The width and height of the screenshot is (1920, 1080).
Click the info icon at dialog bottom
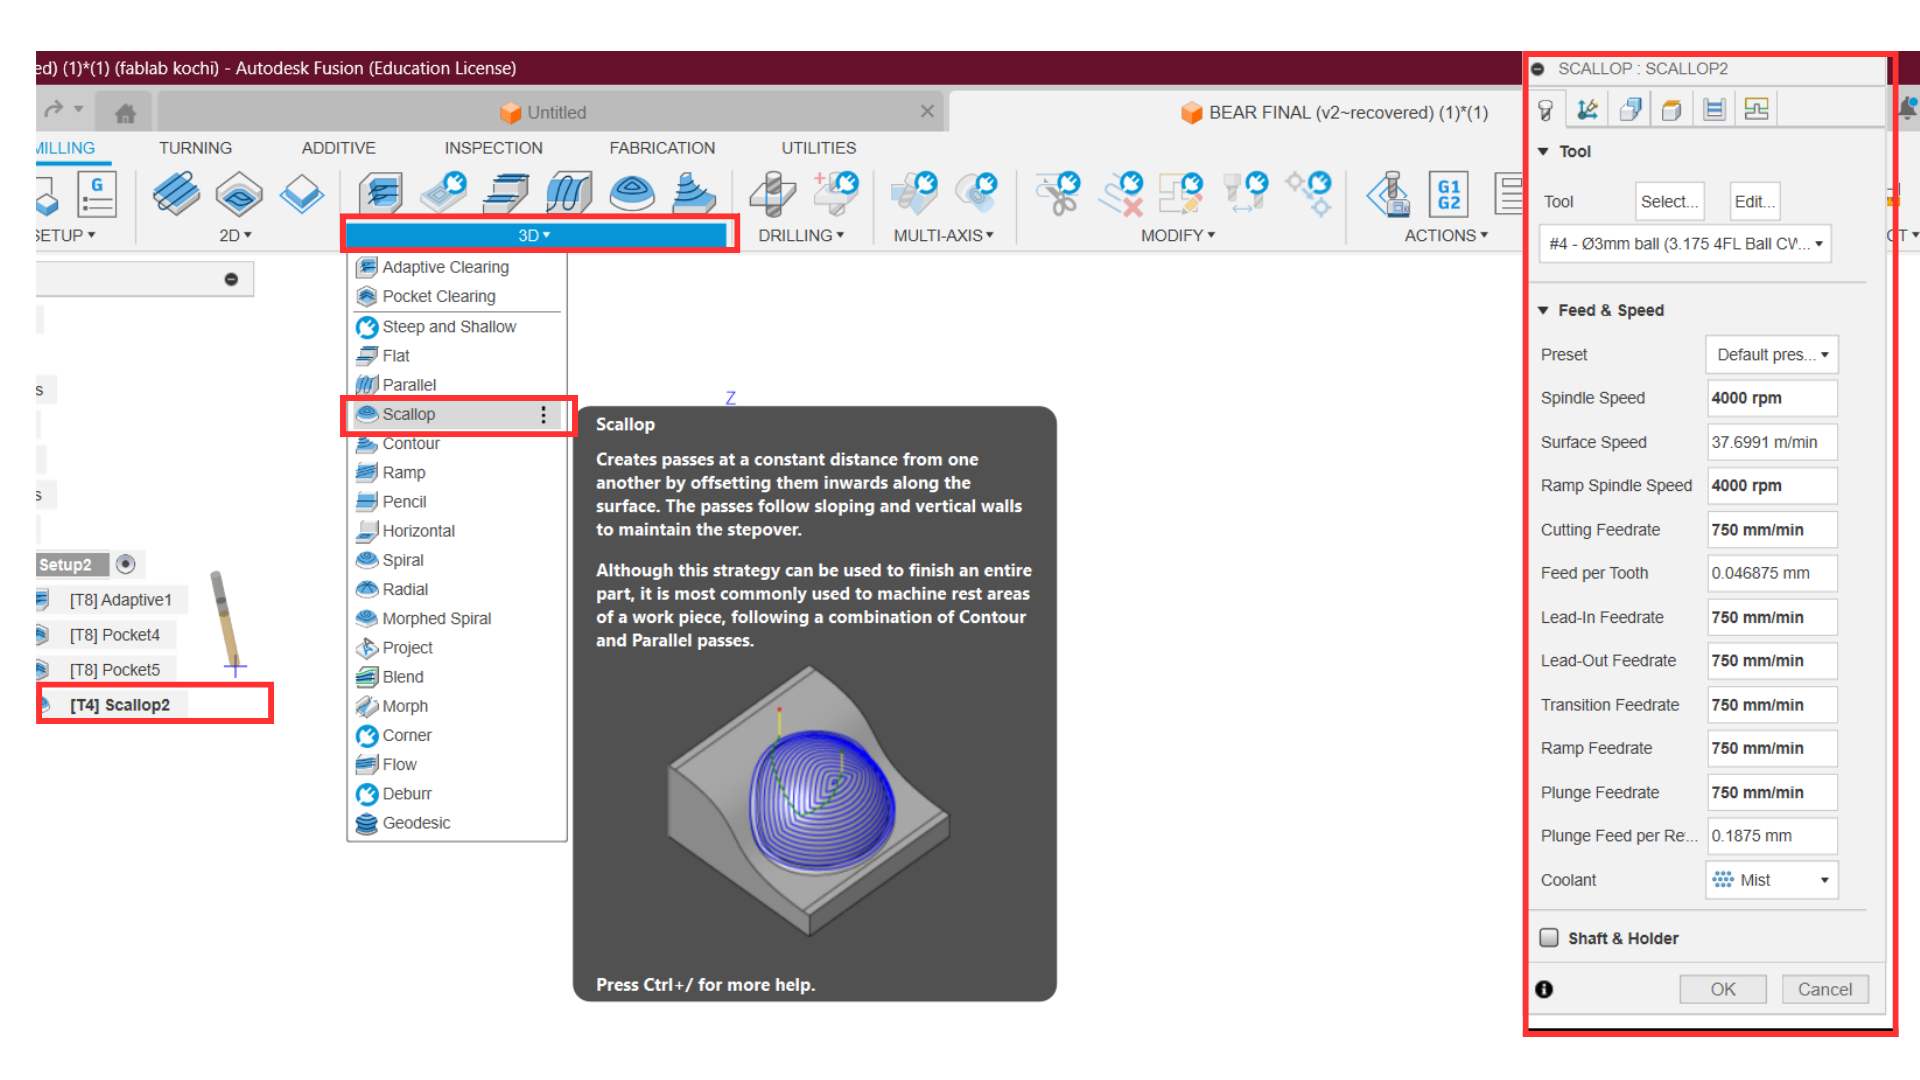point(1544,989)
